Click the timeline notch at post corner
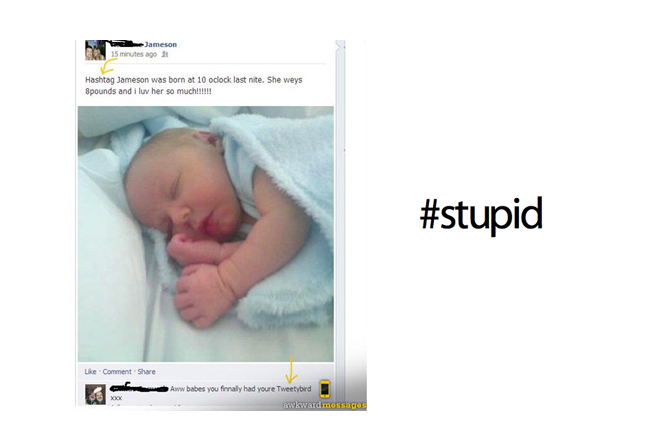 [338, 46]
